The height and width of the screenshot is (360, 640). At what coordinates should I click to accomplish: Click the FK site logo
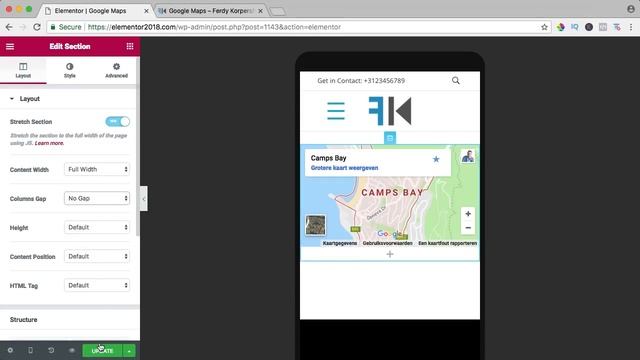point(390,111)
